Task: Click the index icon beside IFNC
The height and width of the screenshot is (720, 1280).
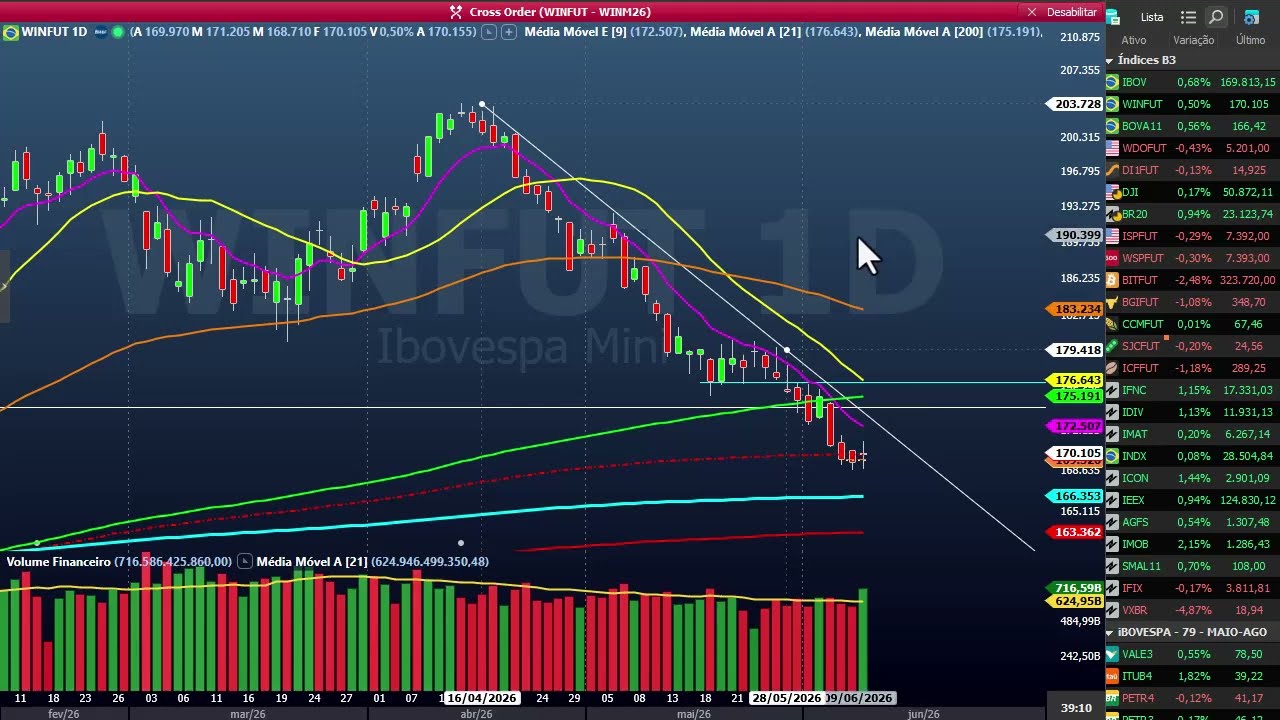Action: click(1112, 390)
